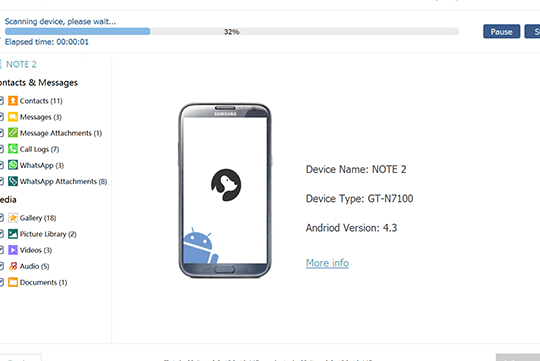This screenshot has width=540, height=361.
Task: Click the red Audio icon
Action: (x=13, y=266)
